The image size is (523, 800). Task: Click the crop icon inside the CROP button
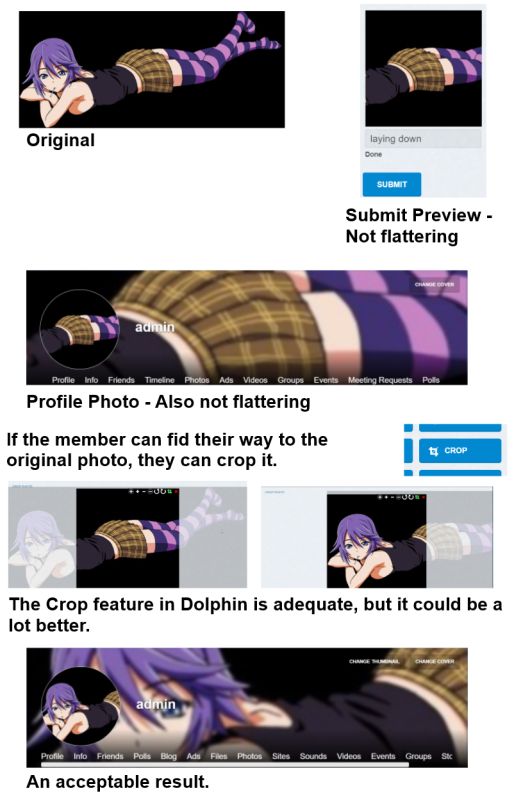434,451
